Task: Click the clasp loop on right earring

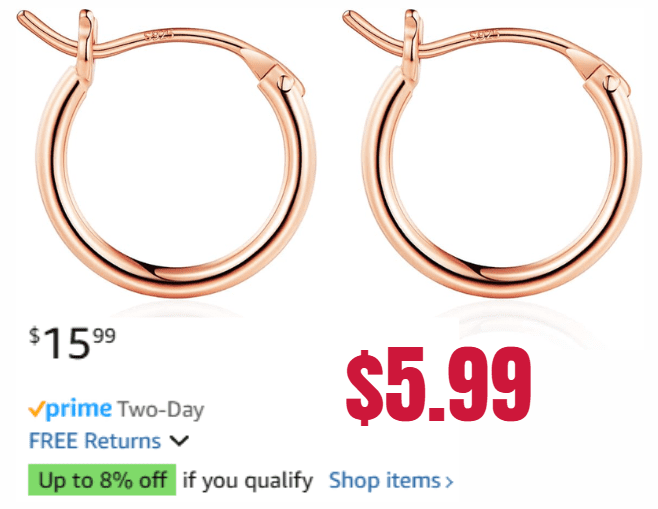Action: [411, 42]
